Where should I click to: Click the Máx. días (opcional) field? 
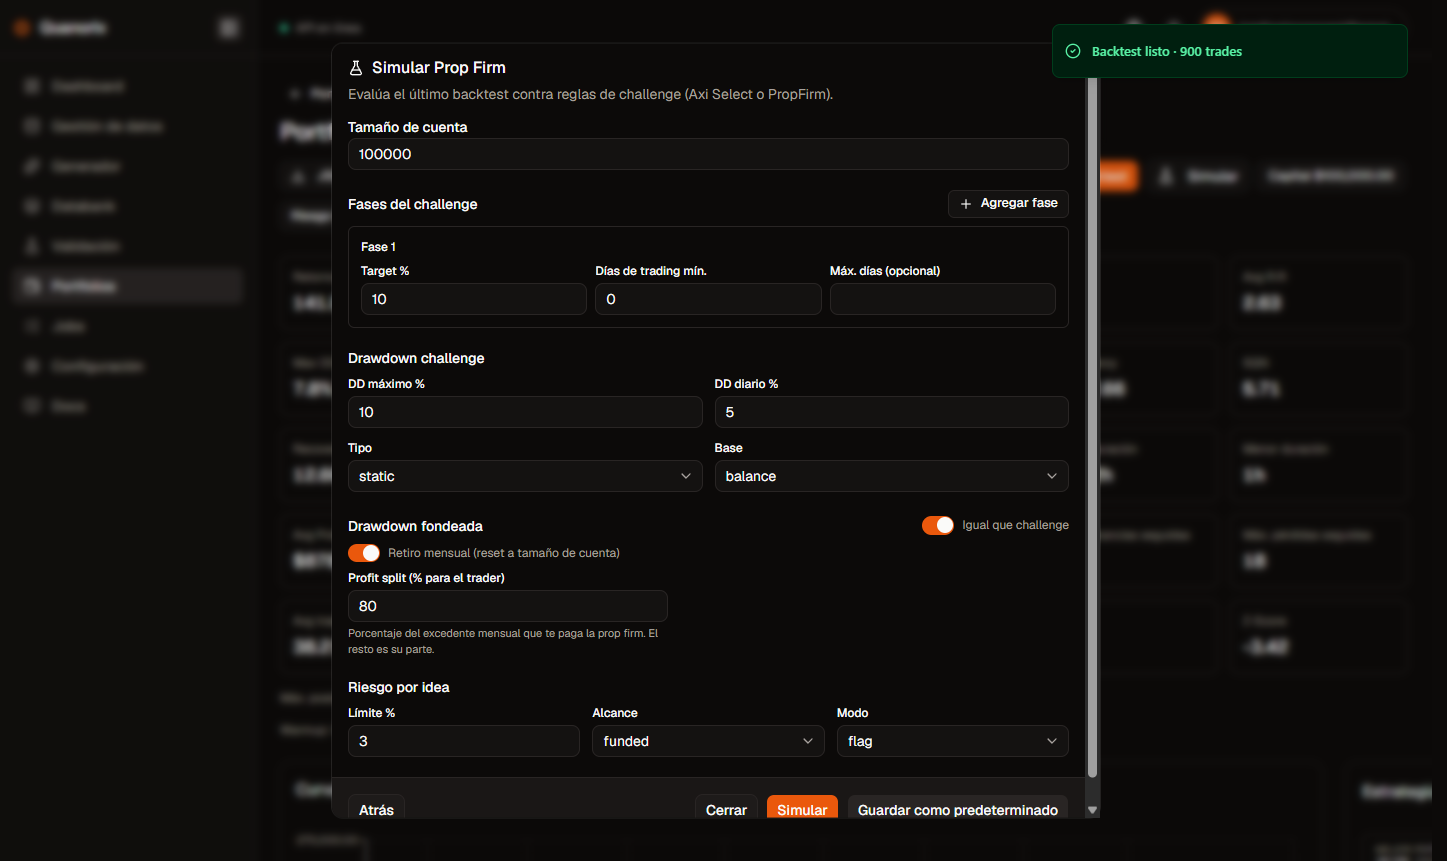pyautogui.click(x=943, y=299)
